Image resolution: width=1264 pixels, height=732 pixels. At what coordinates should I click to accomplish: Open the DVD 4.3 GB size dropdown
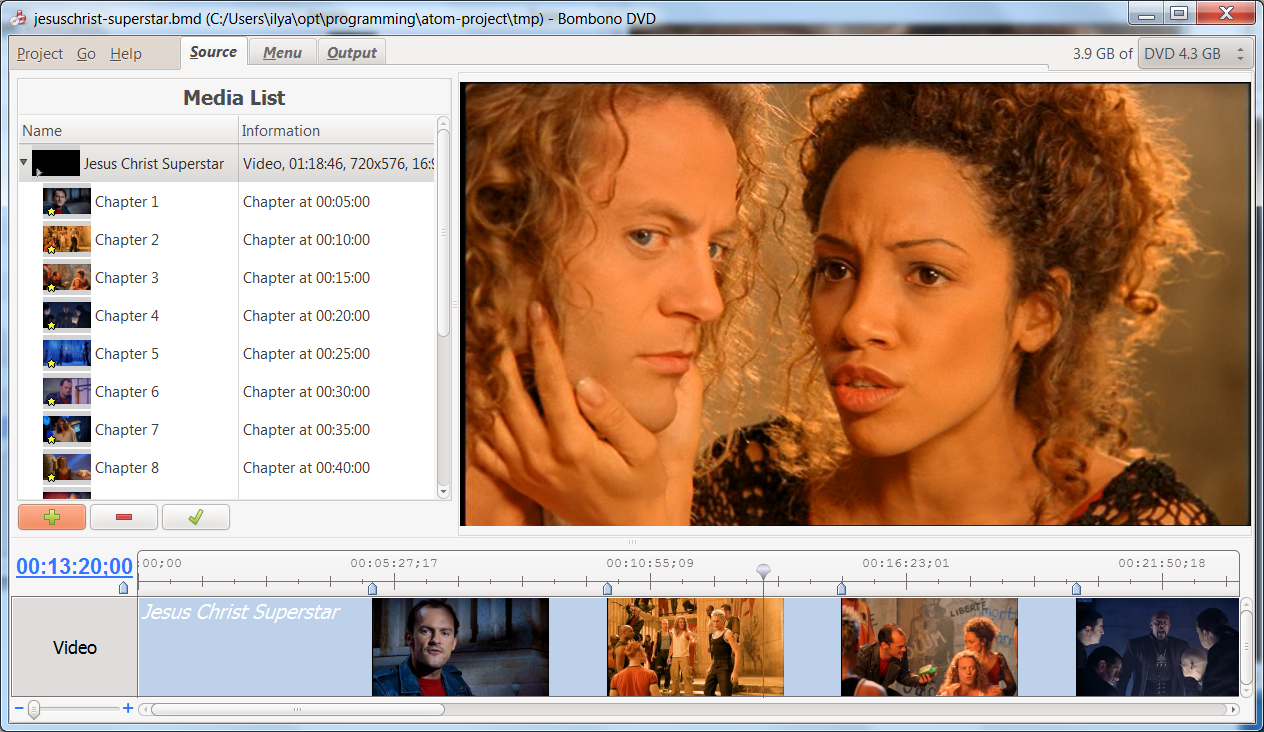pos(1195,54)
